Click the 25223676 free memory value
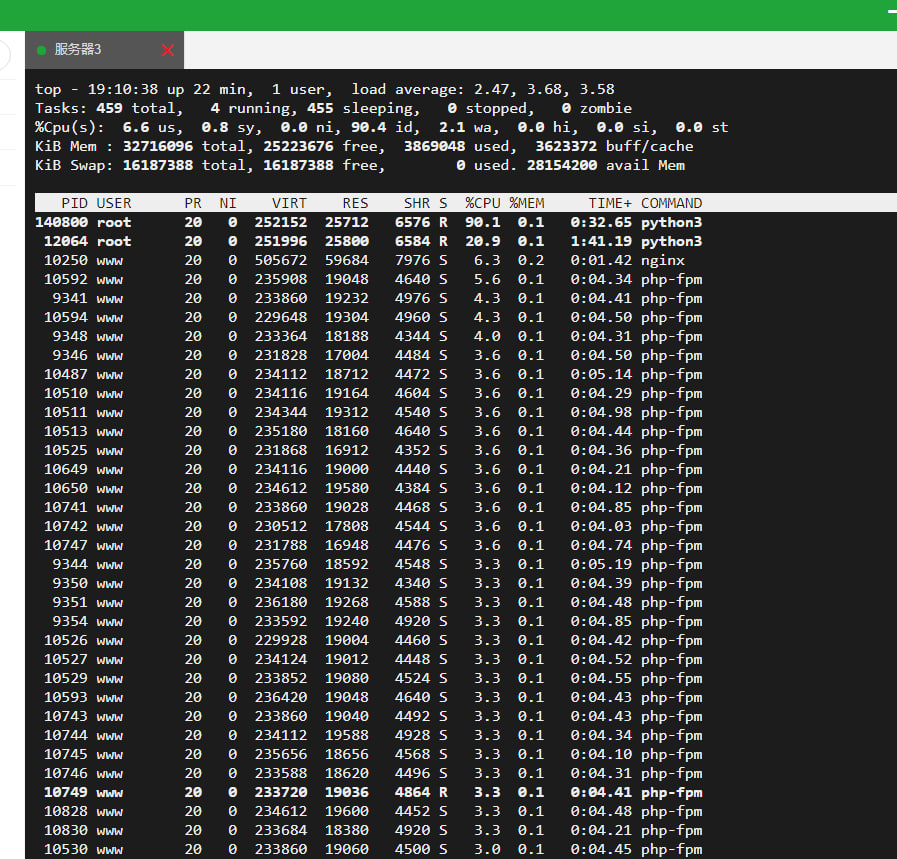Screen dimensions: 897x859 (x=298, y=146)
